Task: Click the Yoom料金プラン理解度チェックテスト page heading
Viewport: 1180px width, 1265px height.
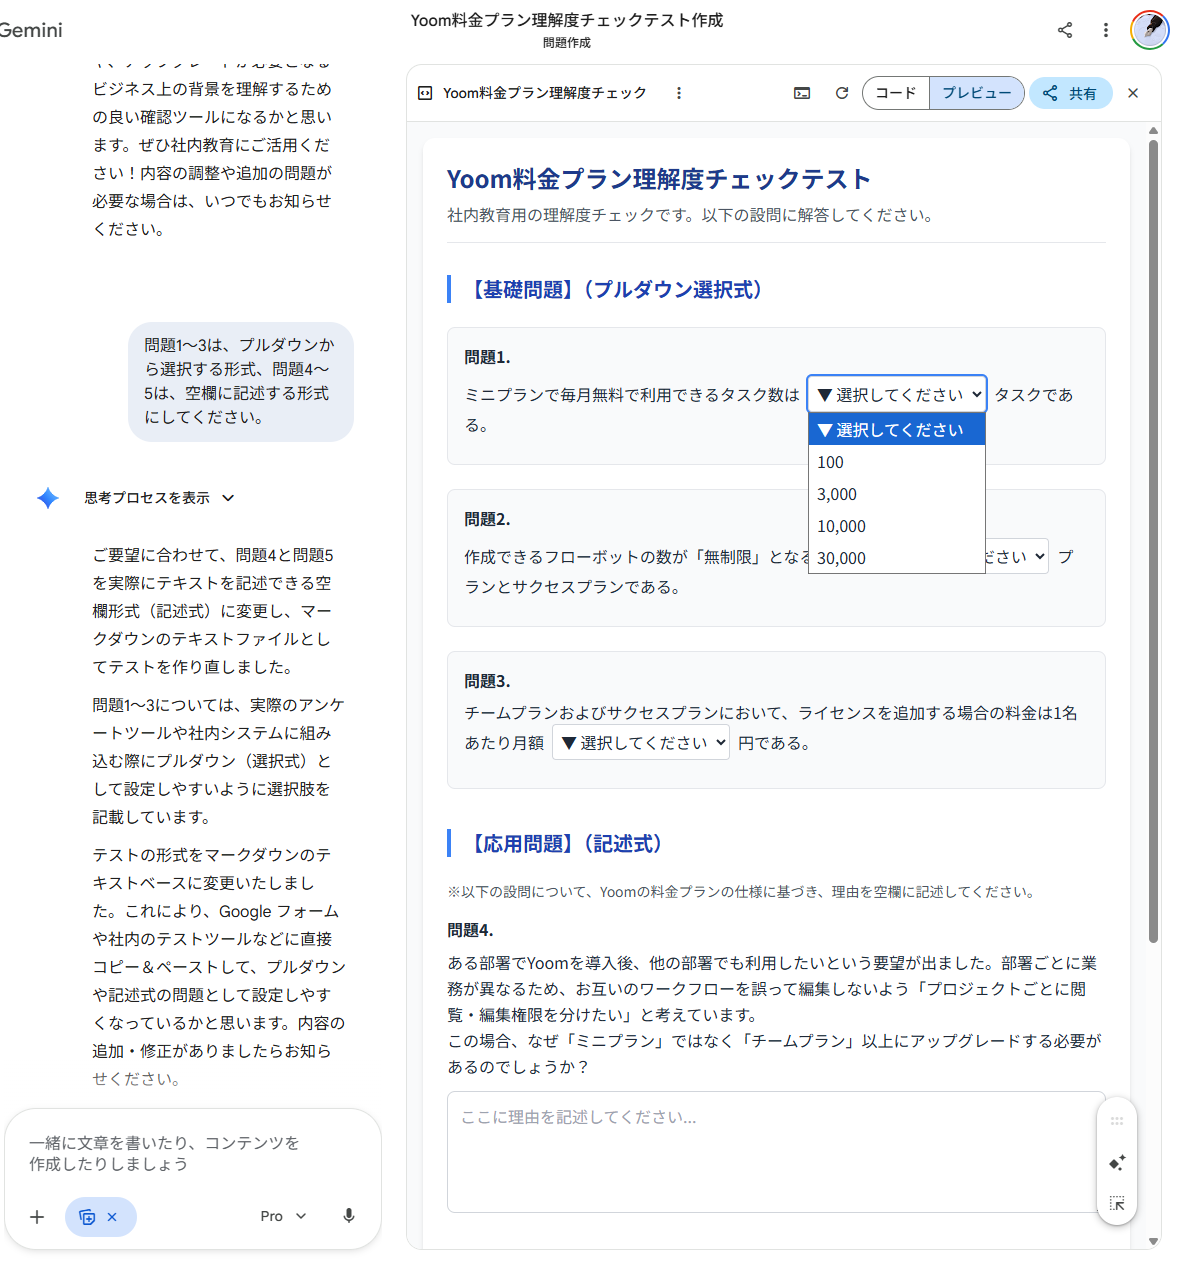Action: coord(658,179)
